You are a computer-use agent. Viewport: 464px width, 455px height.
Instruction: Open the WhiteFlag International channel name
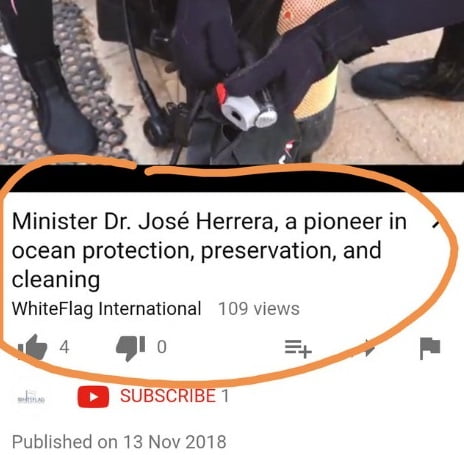pos(106,309)
